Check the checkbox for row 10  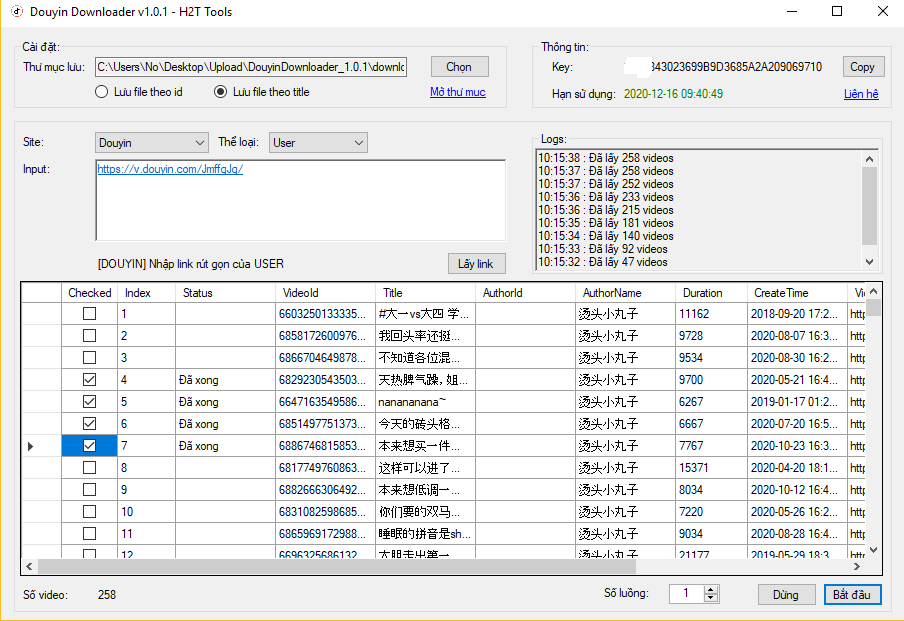point(89,511)
